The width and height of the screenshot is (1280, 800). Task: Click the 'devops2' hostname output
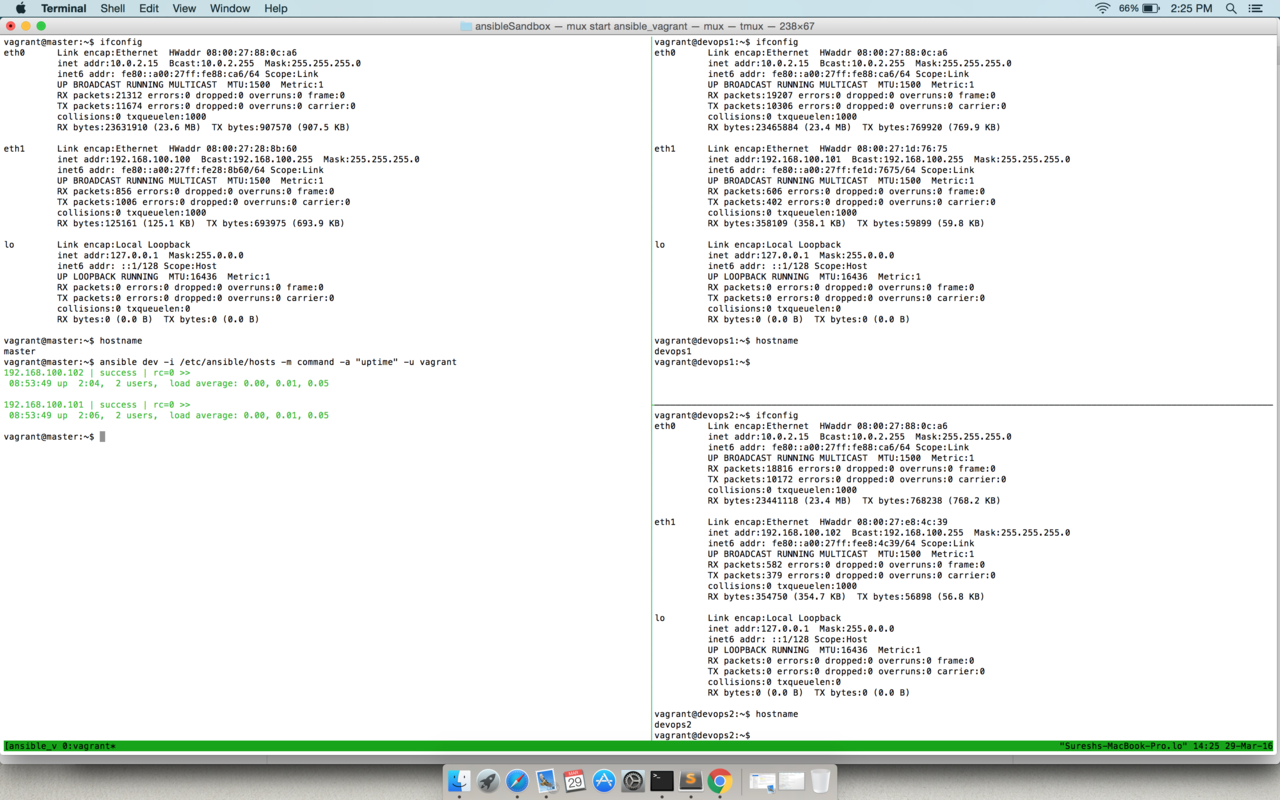click(673, 725)
